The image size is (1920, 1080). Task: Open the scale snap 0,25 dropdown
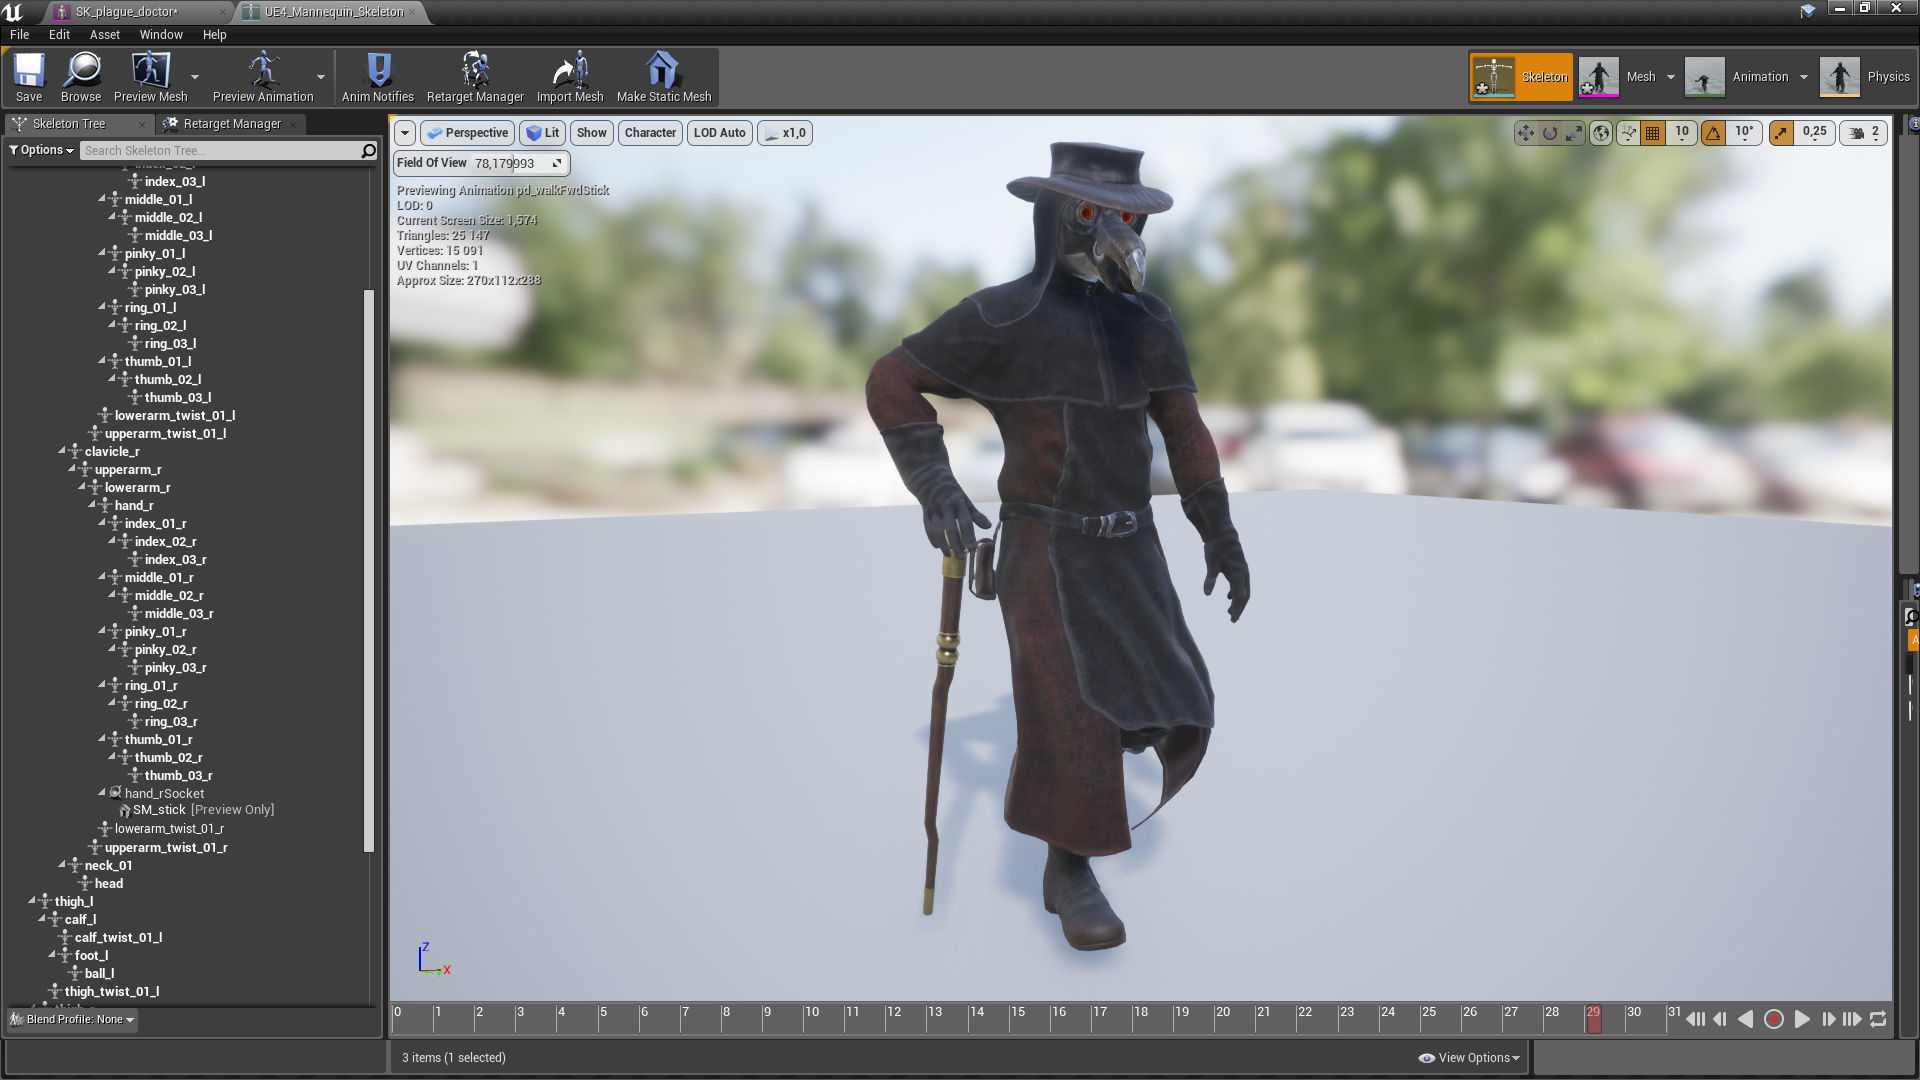click(1814, 133)
